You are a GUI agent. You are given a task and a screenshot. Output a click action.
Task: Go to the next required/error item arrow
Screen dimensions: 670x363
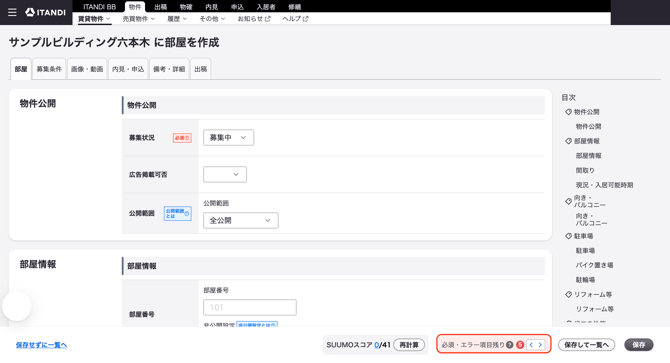[x=541, y=345]
